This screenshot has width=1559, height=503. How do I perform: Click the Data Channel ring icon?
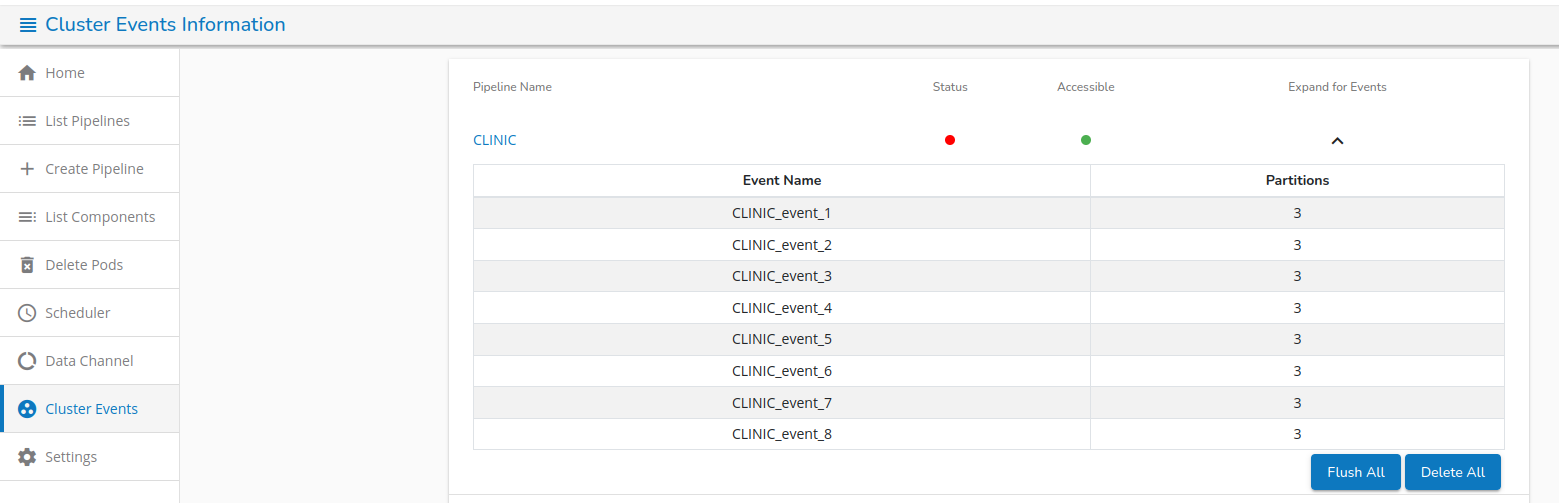coord(28,361)
